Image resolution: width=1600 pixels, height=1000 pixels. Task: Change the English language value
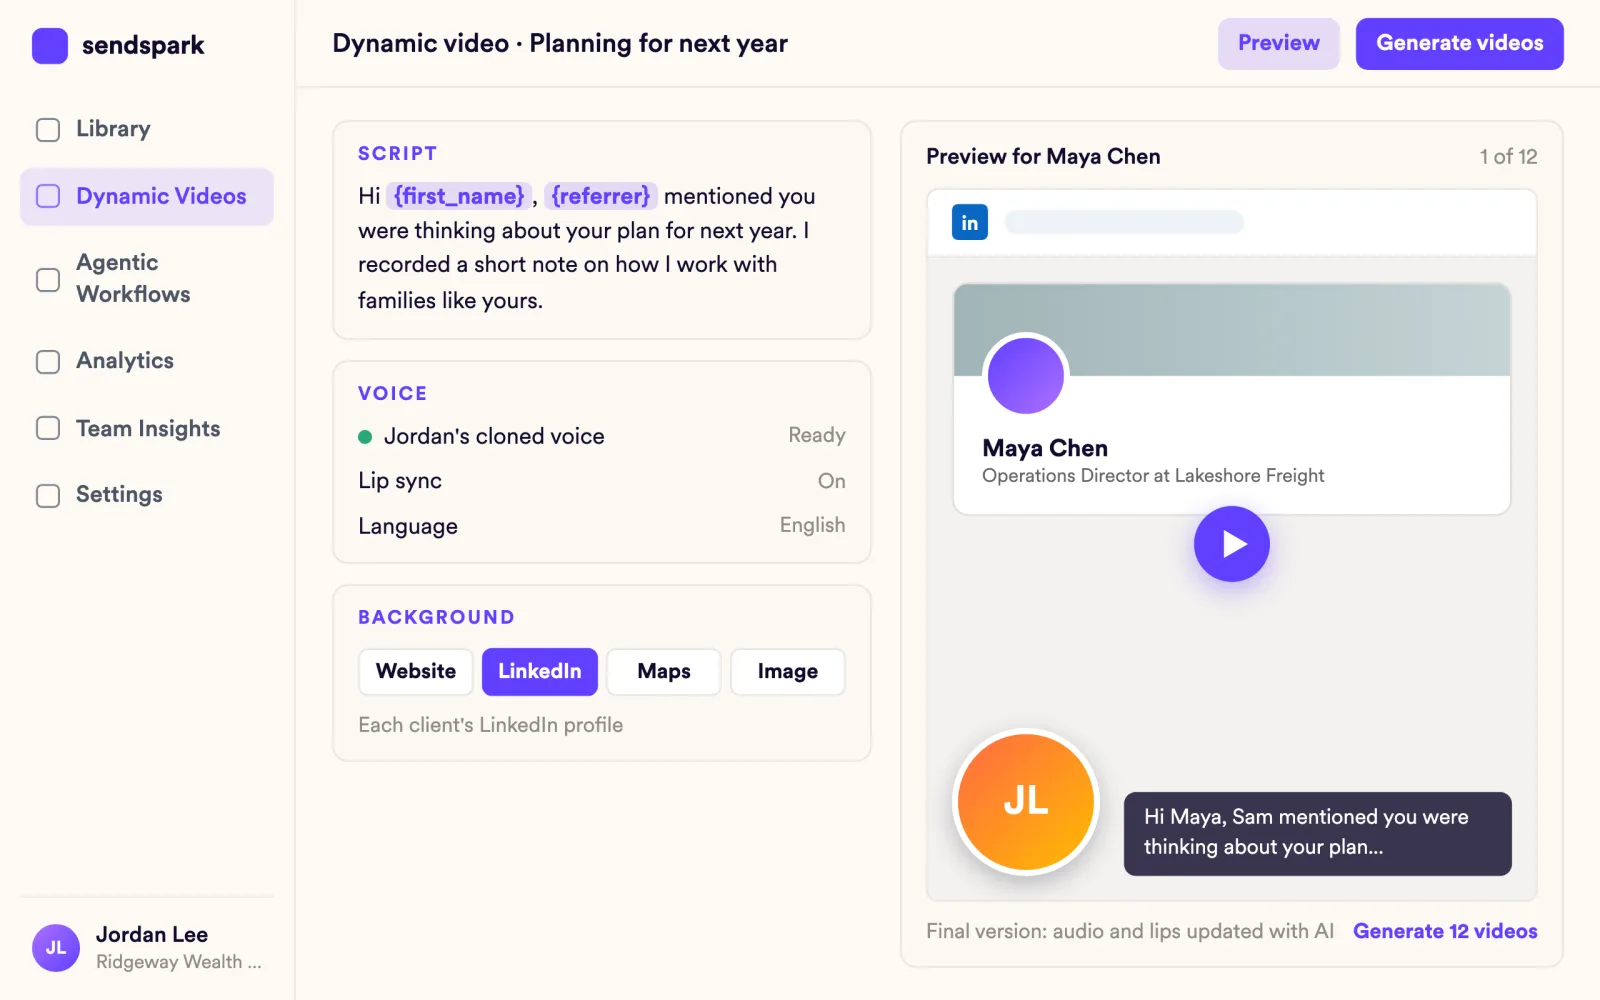coord(812,525)
